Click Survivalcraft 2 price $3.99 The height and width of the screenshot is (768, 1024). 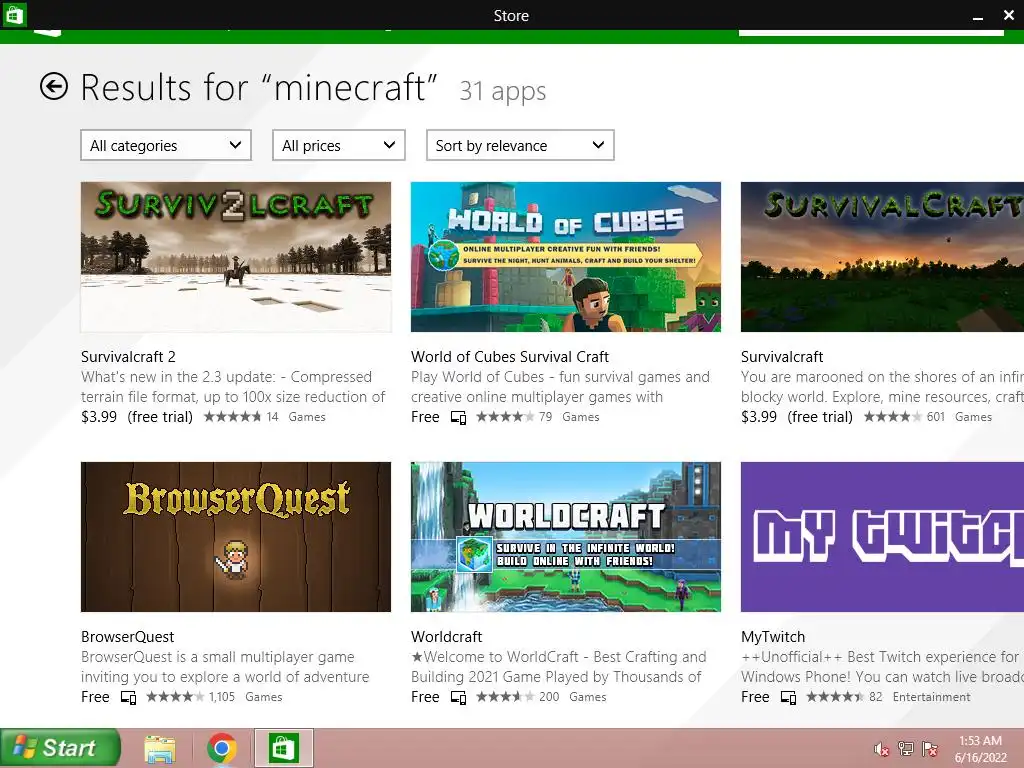point(99,417)
